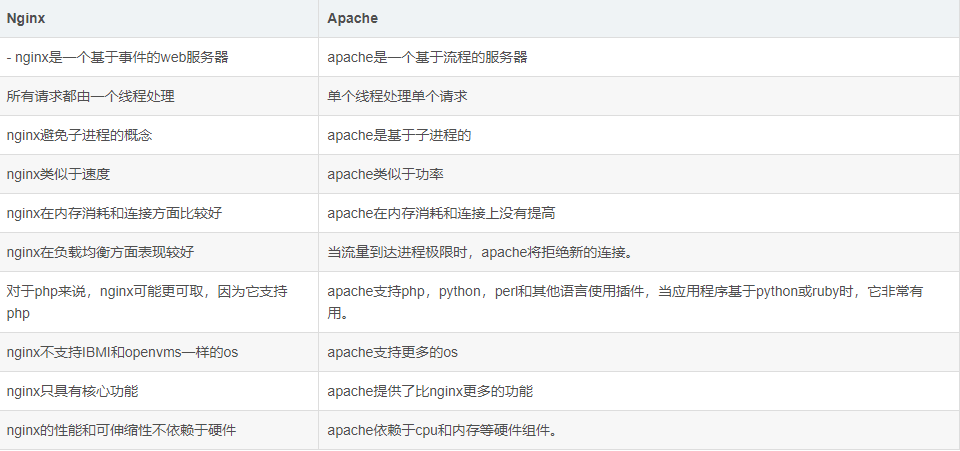Click cell 'nginx类似于速度'
Screen dimensions: 960x451
click(x=159, y=174)
